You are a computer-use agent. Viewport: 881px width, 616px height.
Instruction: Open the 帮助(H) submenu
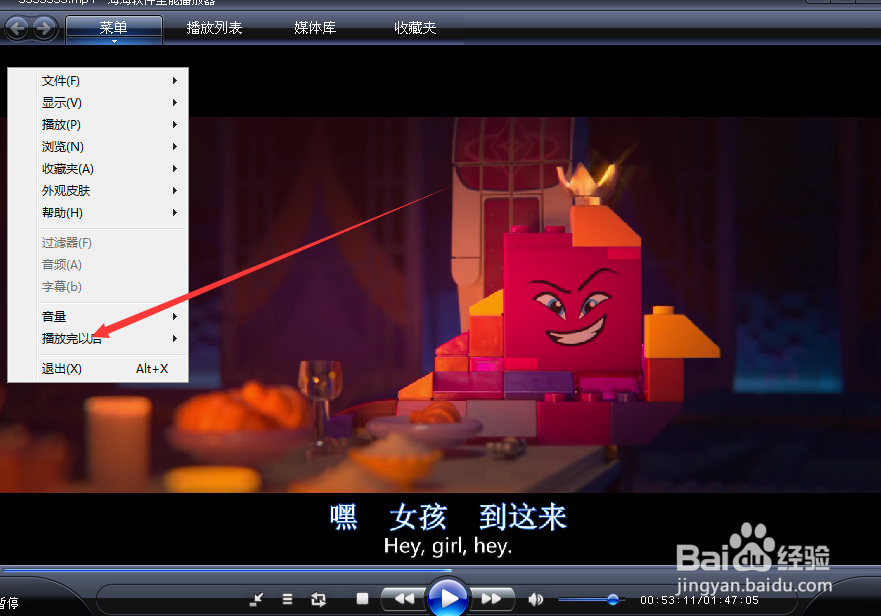click(x=111, y=212)
